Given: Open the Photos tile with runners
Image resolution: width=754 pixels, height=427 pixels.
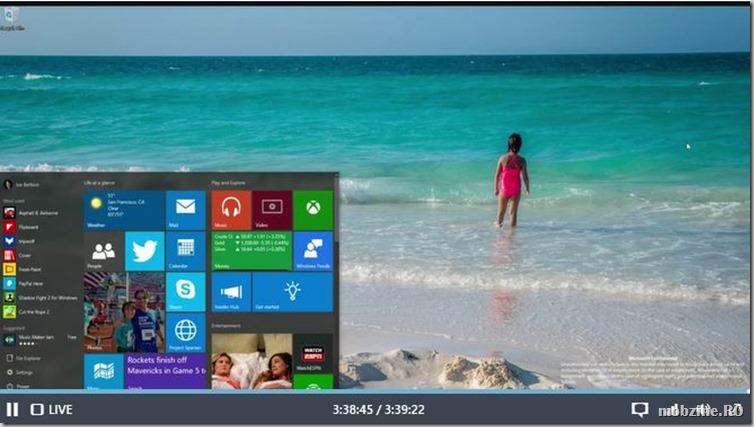Looking at the screenshot, I should pos(125,313).
